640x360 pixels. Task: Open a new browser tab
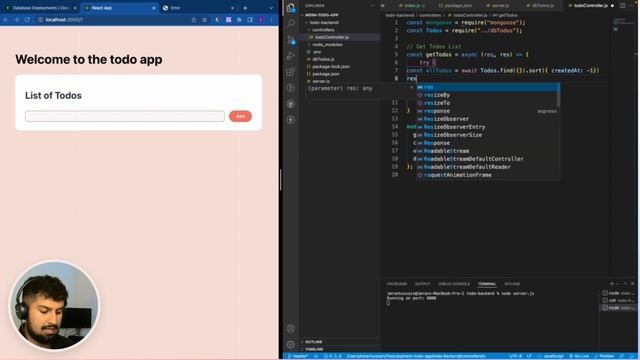tap(245, 8)
